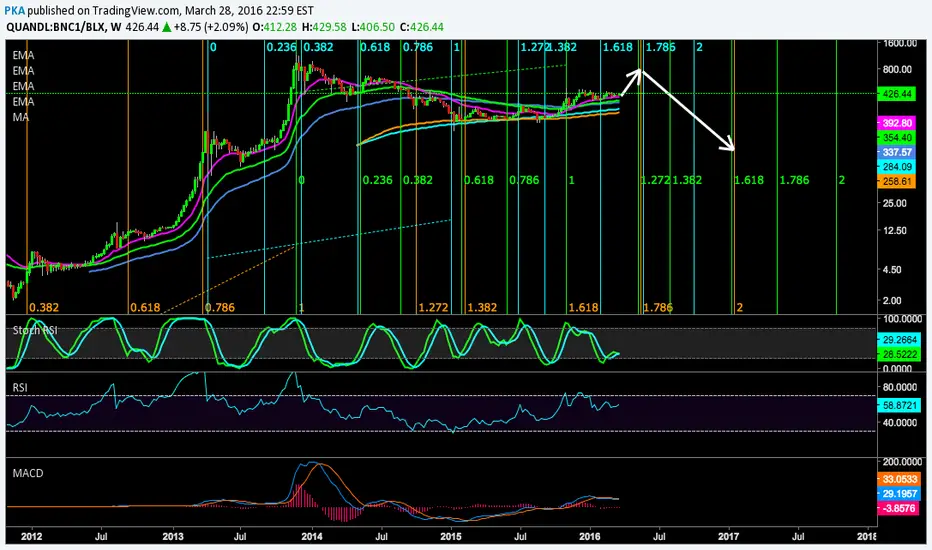Click the green 426.44 price tag on axis
The height and width of the screenshot is (550, 932).
coord(896,94)
